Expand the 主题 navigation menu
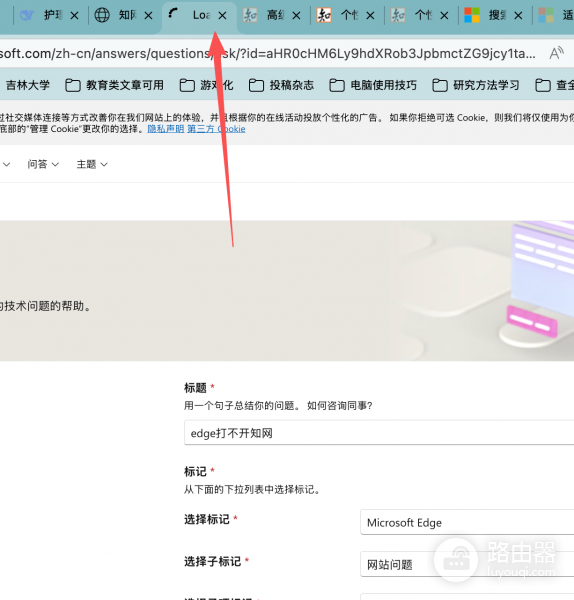The image size is (574, 600). pyautogui.click(x=92, y=164)
